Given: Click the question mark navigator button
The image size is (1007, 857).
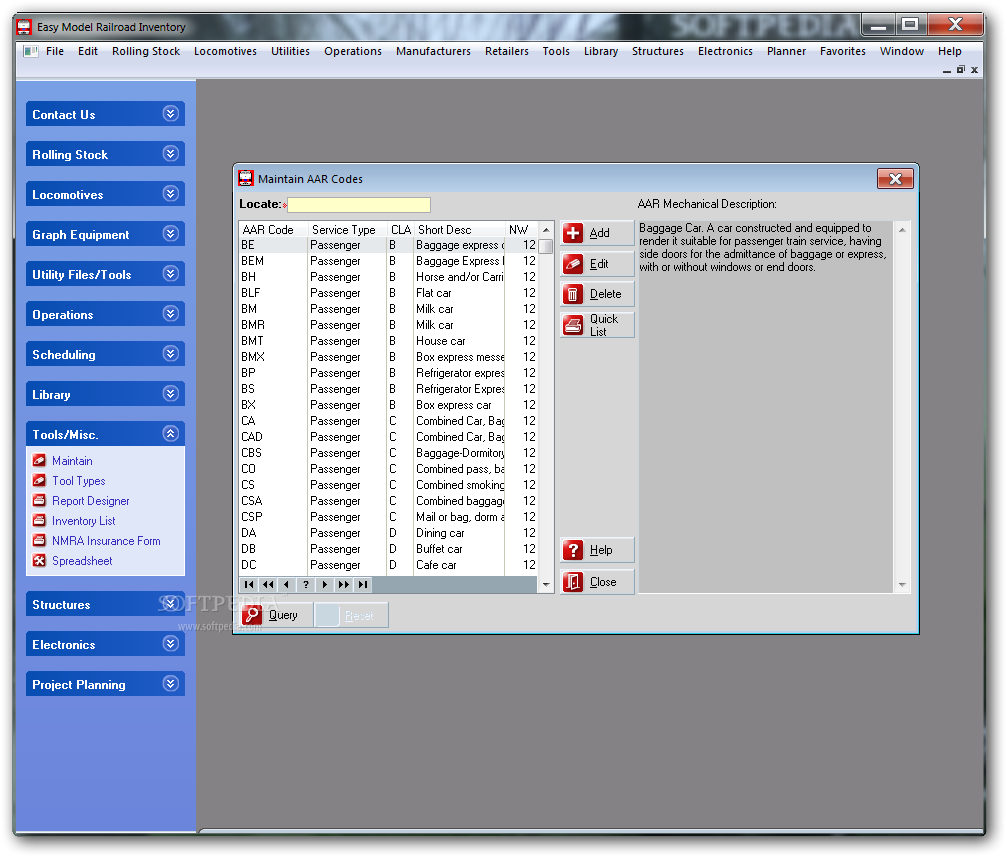Looking at the screenshot, I should (x=306, y=584).
